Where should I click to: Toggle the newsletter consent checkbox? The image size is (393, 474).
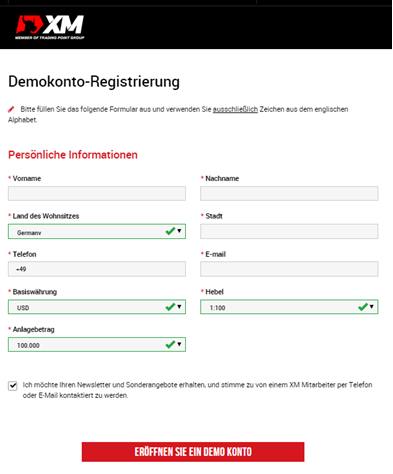[x=13, y=386]
